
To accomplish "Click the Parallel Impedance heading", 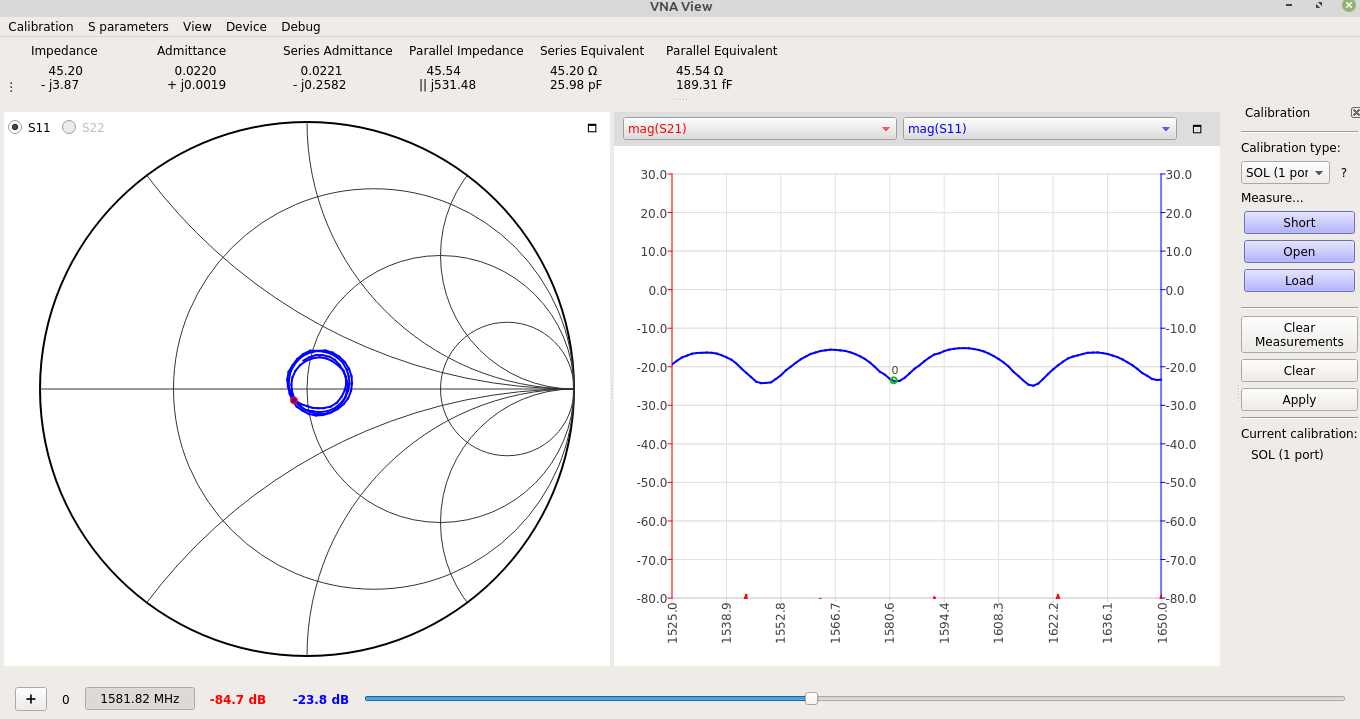I will [x=466, y=51].
